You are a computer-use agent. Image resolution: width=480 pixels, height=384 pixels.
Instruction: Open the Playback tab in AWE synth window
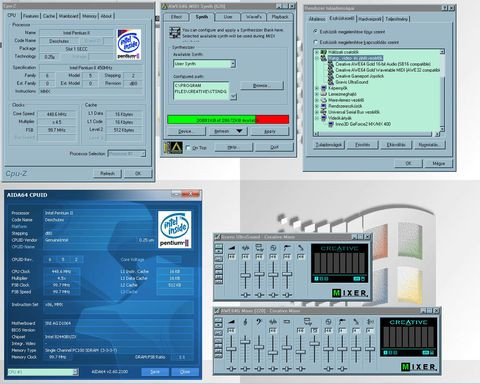point(279,17)
